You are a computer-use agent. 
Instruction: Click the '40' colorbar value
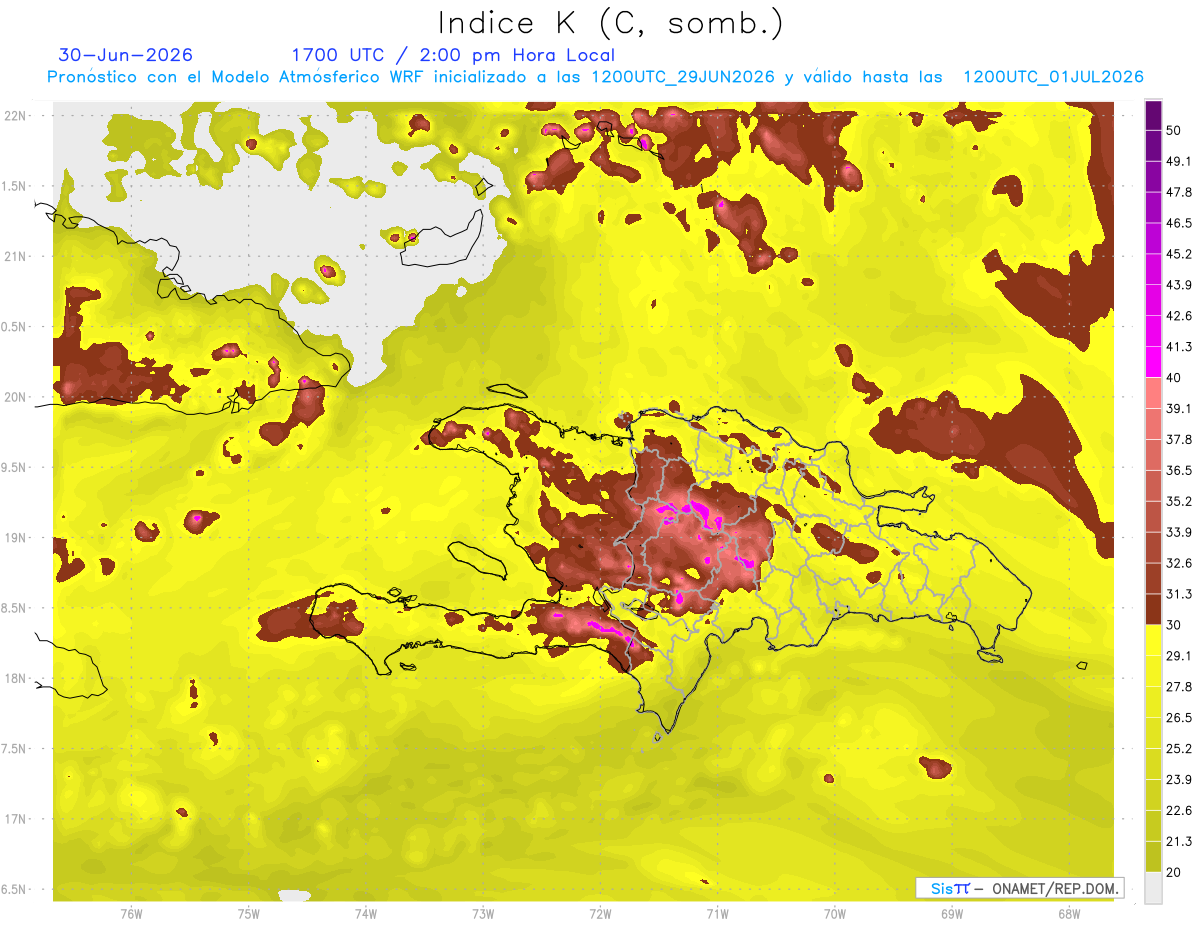pyautogui.click(x=1173, y=378)
